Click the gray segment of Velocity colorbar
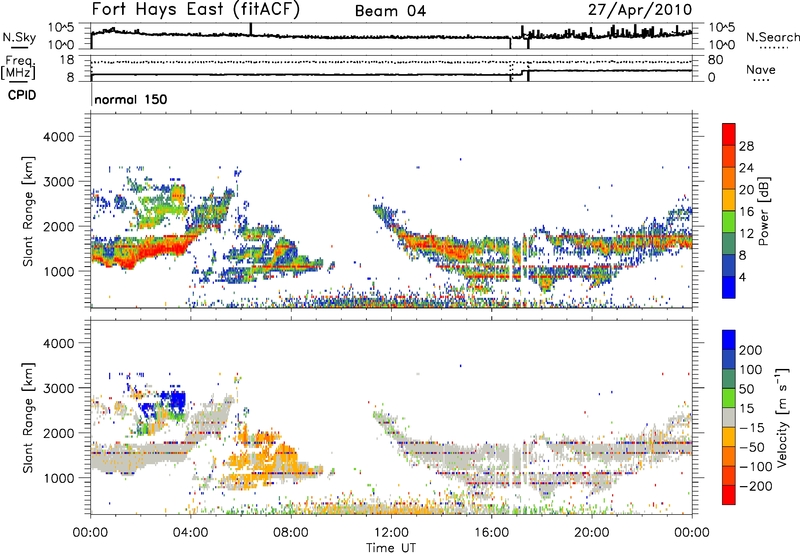 729,417
